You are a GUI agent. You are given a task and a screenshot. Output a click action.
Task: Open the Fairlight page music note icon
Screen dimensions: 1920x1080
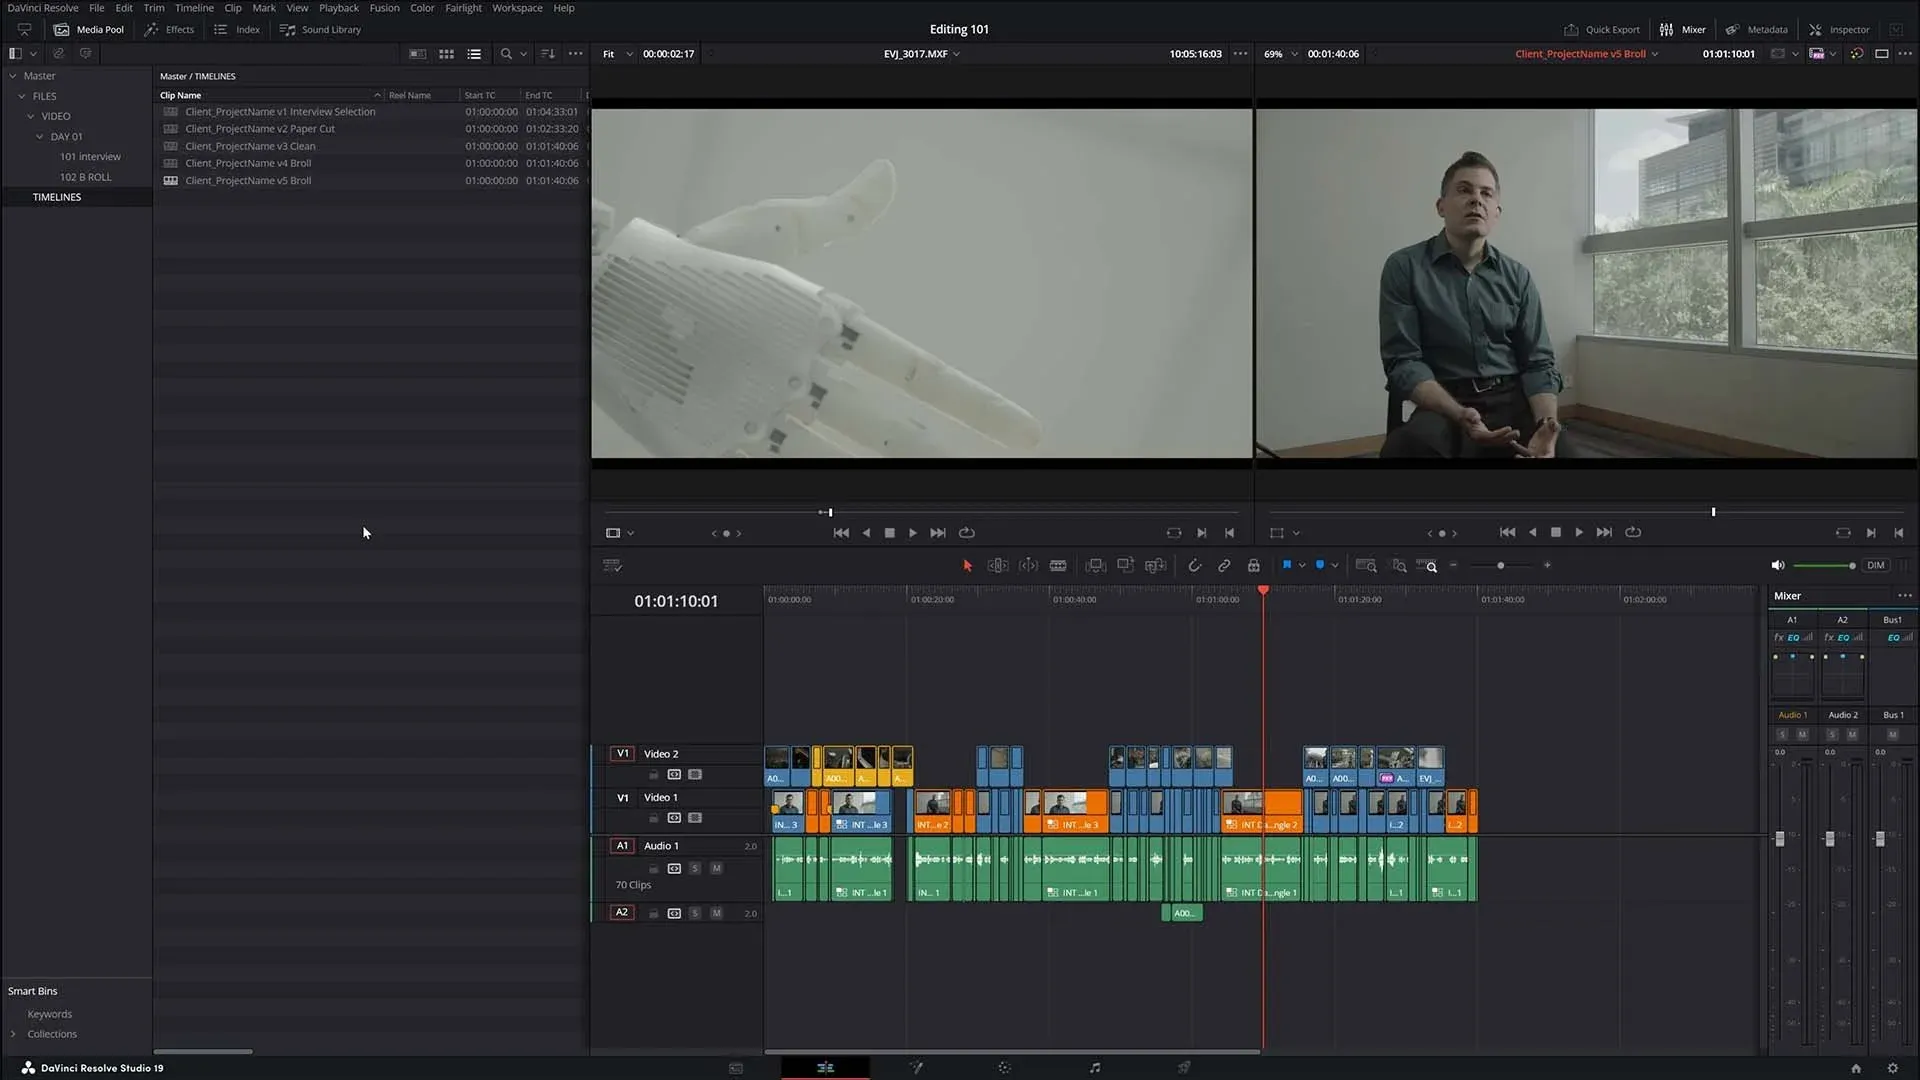point(1094,1068)
